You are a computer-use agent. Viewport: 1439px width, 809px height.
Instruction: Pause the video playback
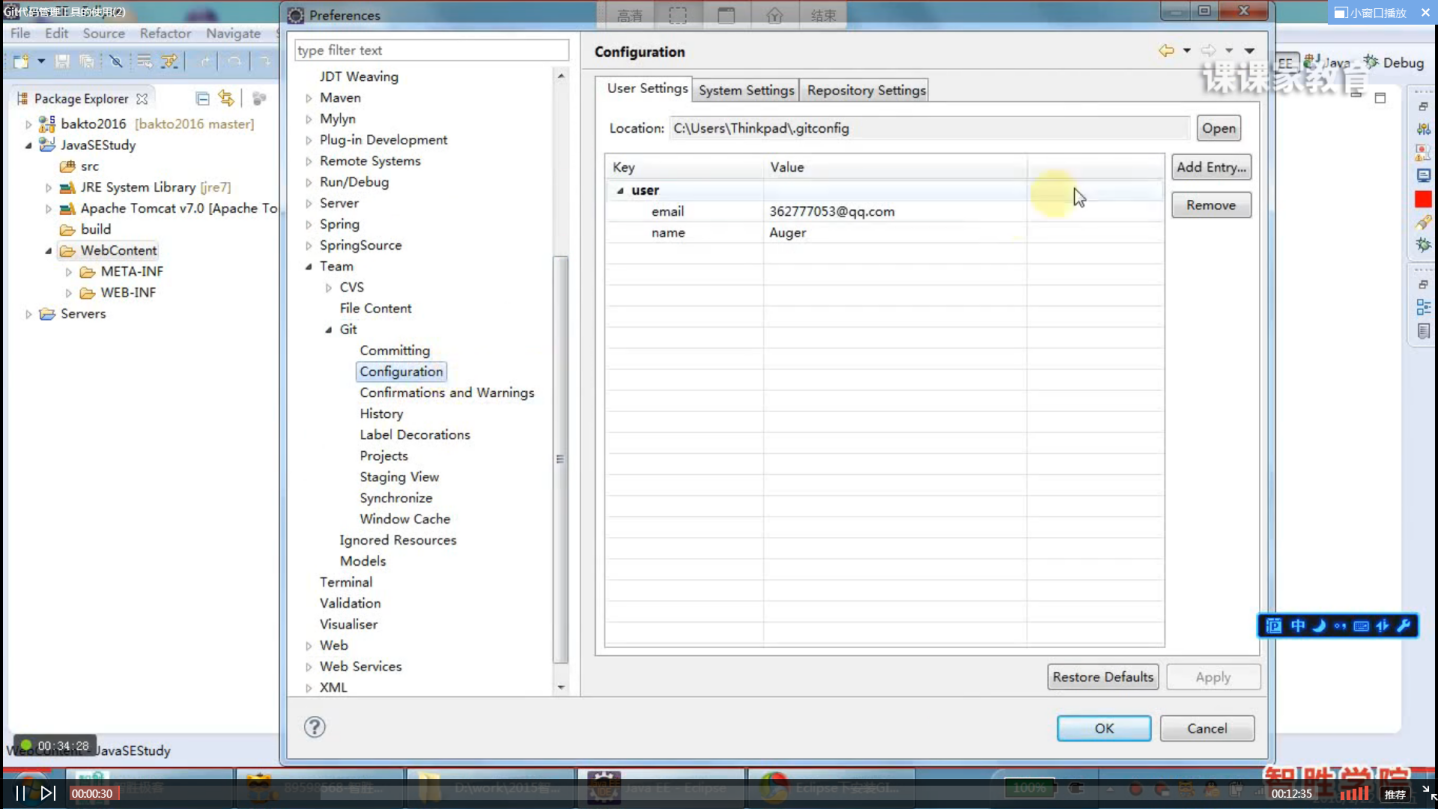(20, 793)
